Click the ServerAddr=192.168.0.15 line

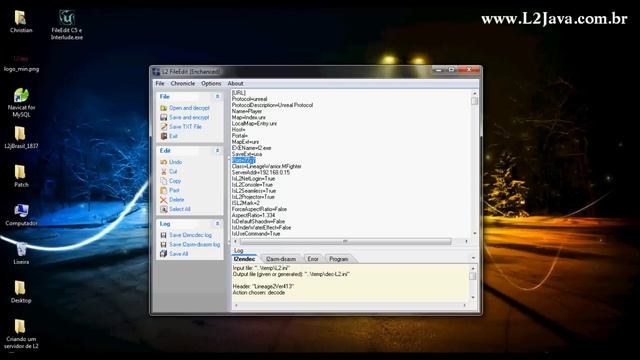click(x=261, y=173)
